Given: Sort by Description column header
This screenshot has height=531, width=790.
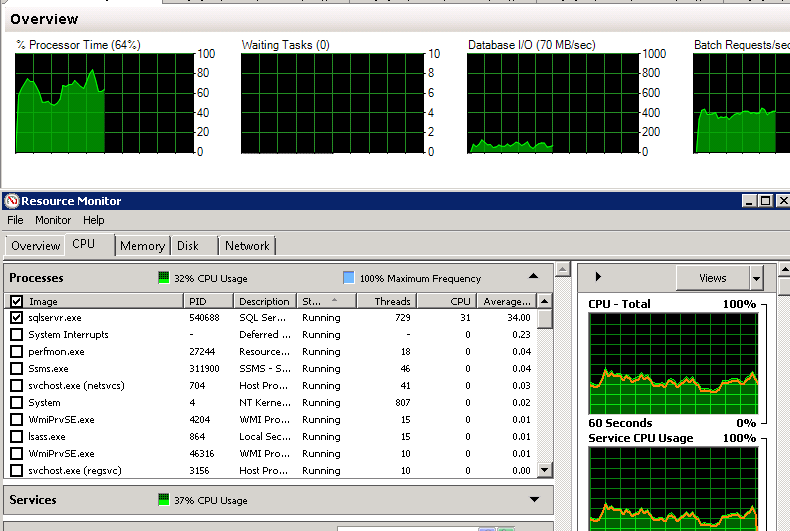Looking at the screenshot, I should (x=265, y=301).
